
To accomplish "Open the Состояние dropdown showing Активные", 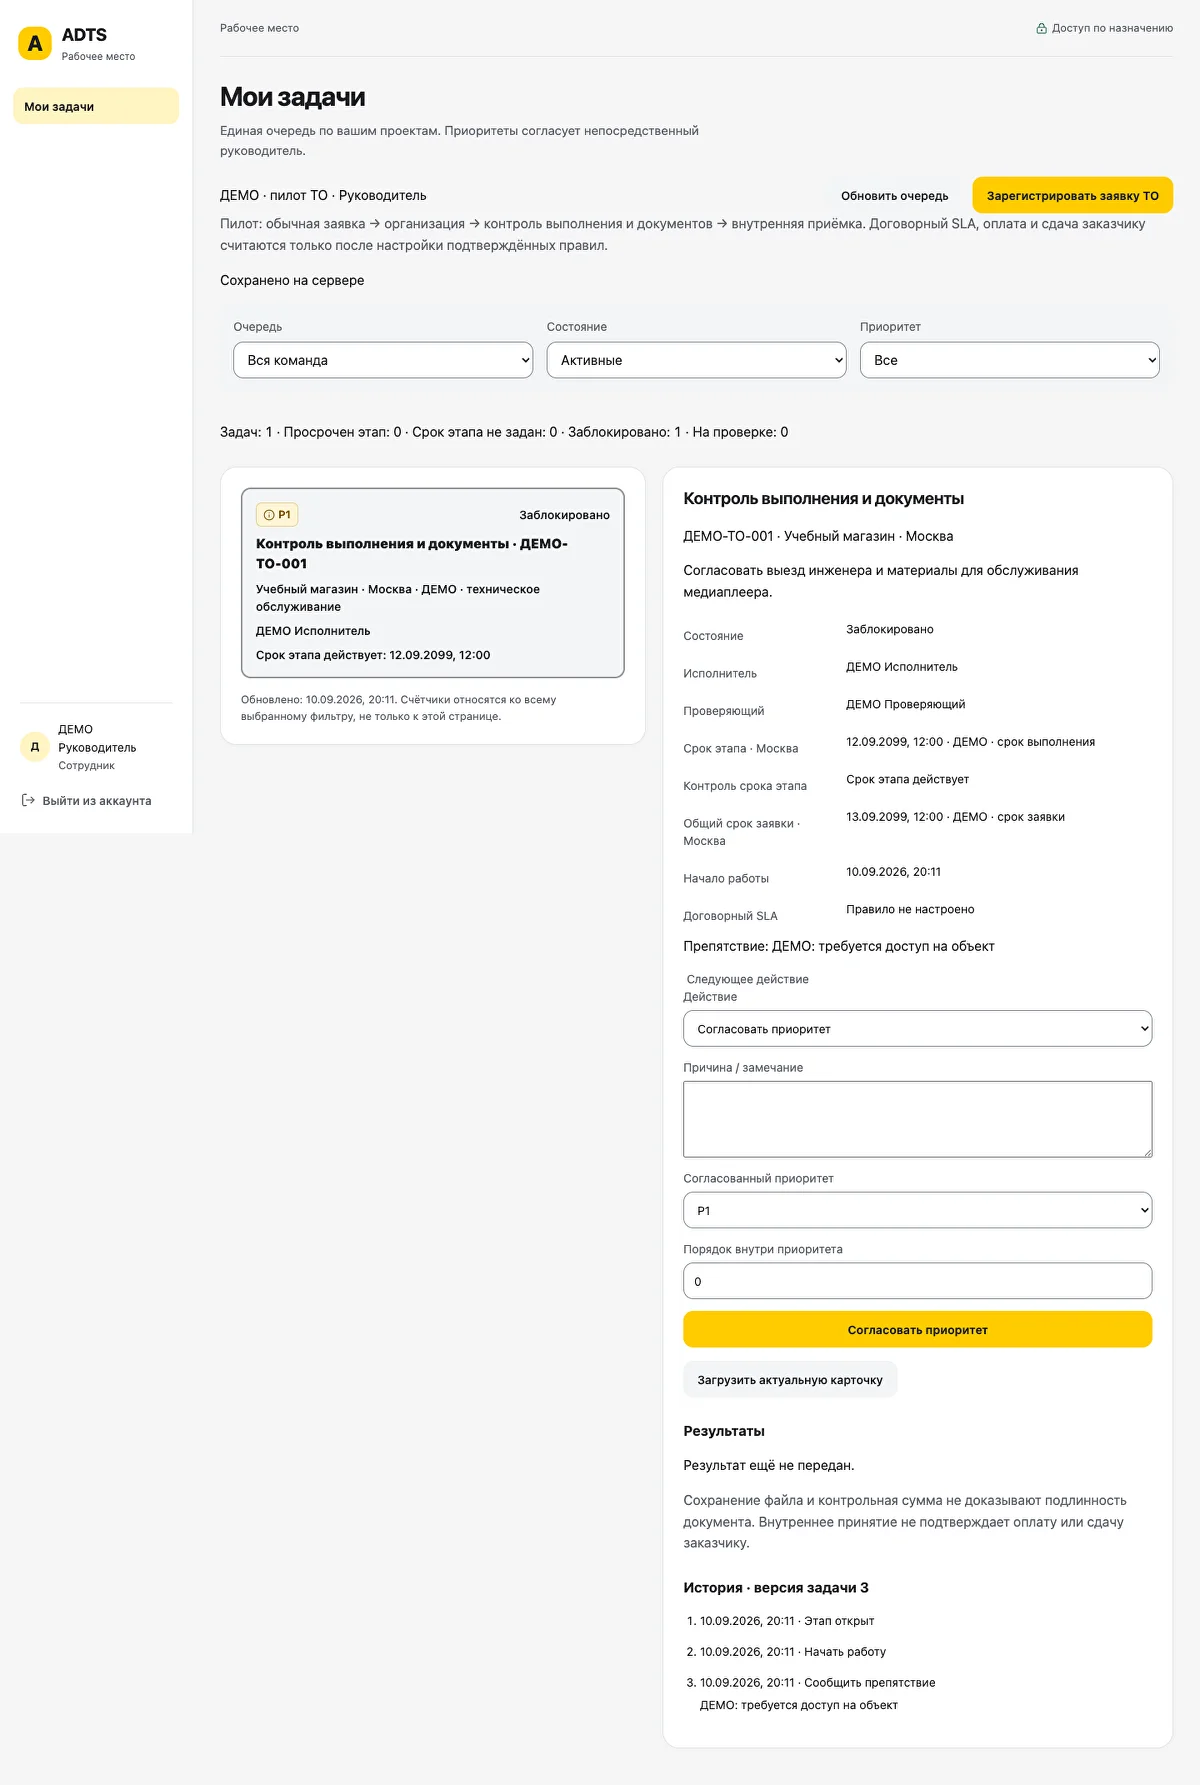I will [696, 360].
